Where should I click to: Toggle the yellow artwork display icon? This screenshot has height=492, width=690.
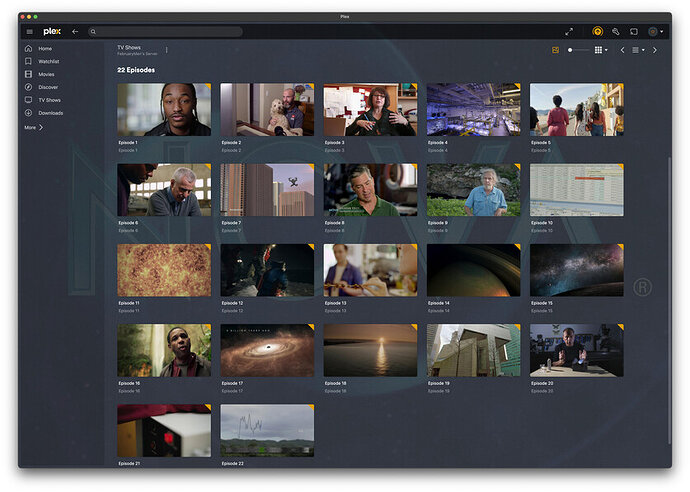[555, 50]
